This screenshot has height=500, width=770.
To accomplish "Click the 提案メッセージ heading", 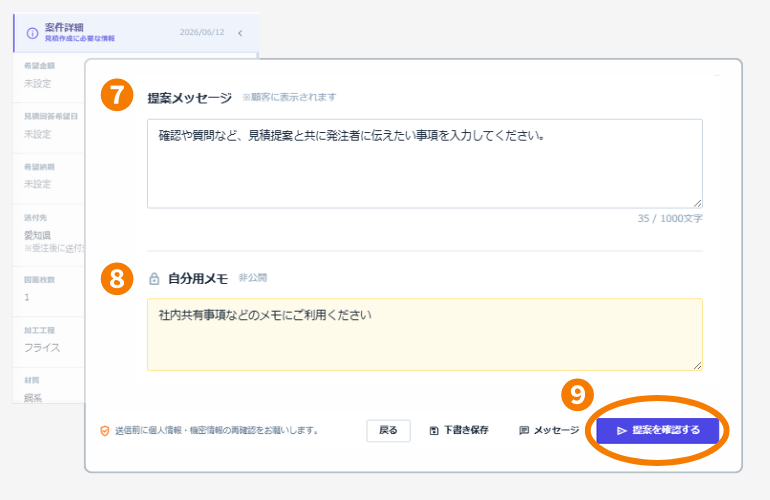I will click(190, 98).
